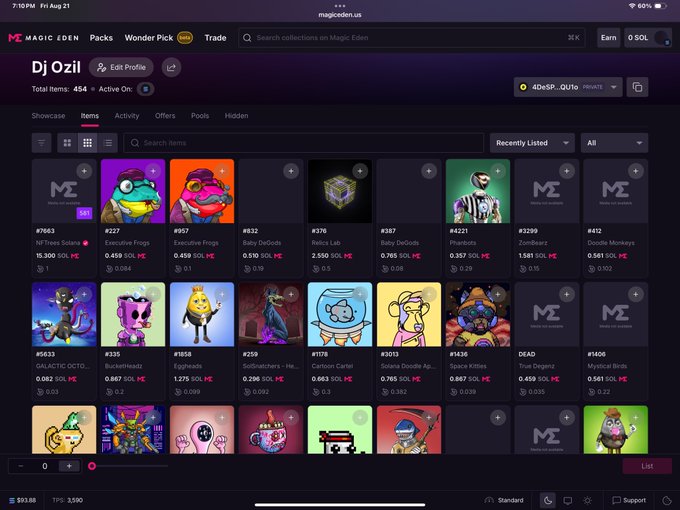Enable dark mode moon icon
Screen dimensions: 680x510
(548, 500)
